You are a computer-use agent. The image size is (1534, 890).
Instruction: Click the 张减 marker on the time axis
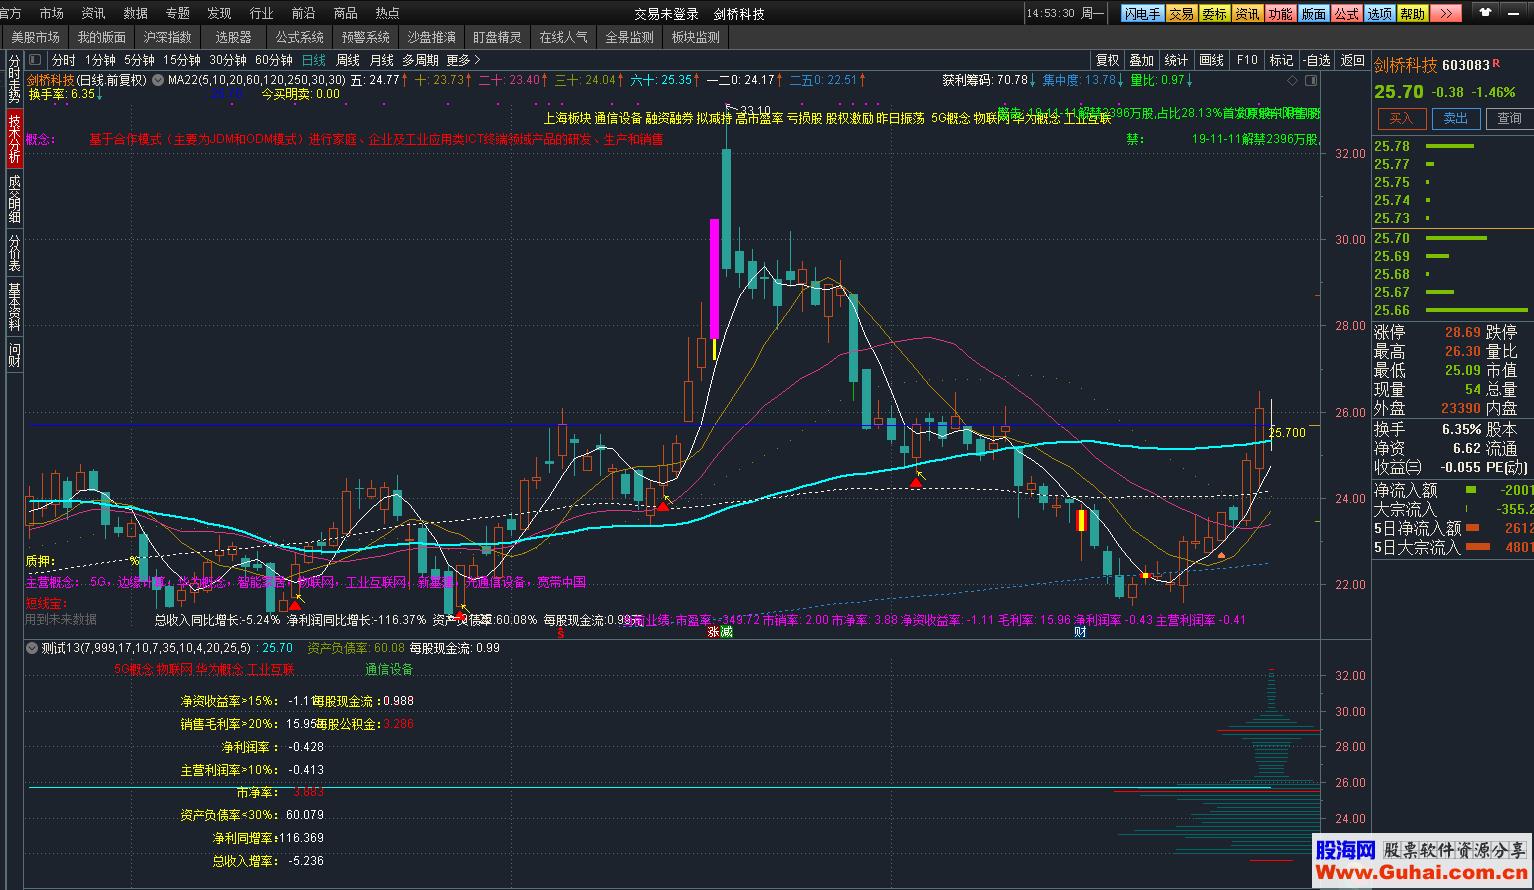(720, 631)
